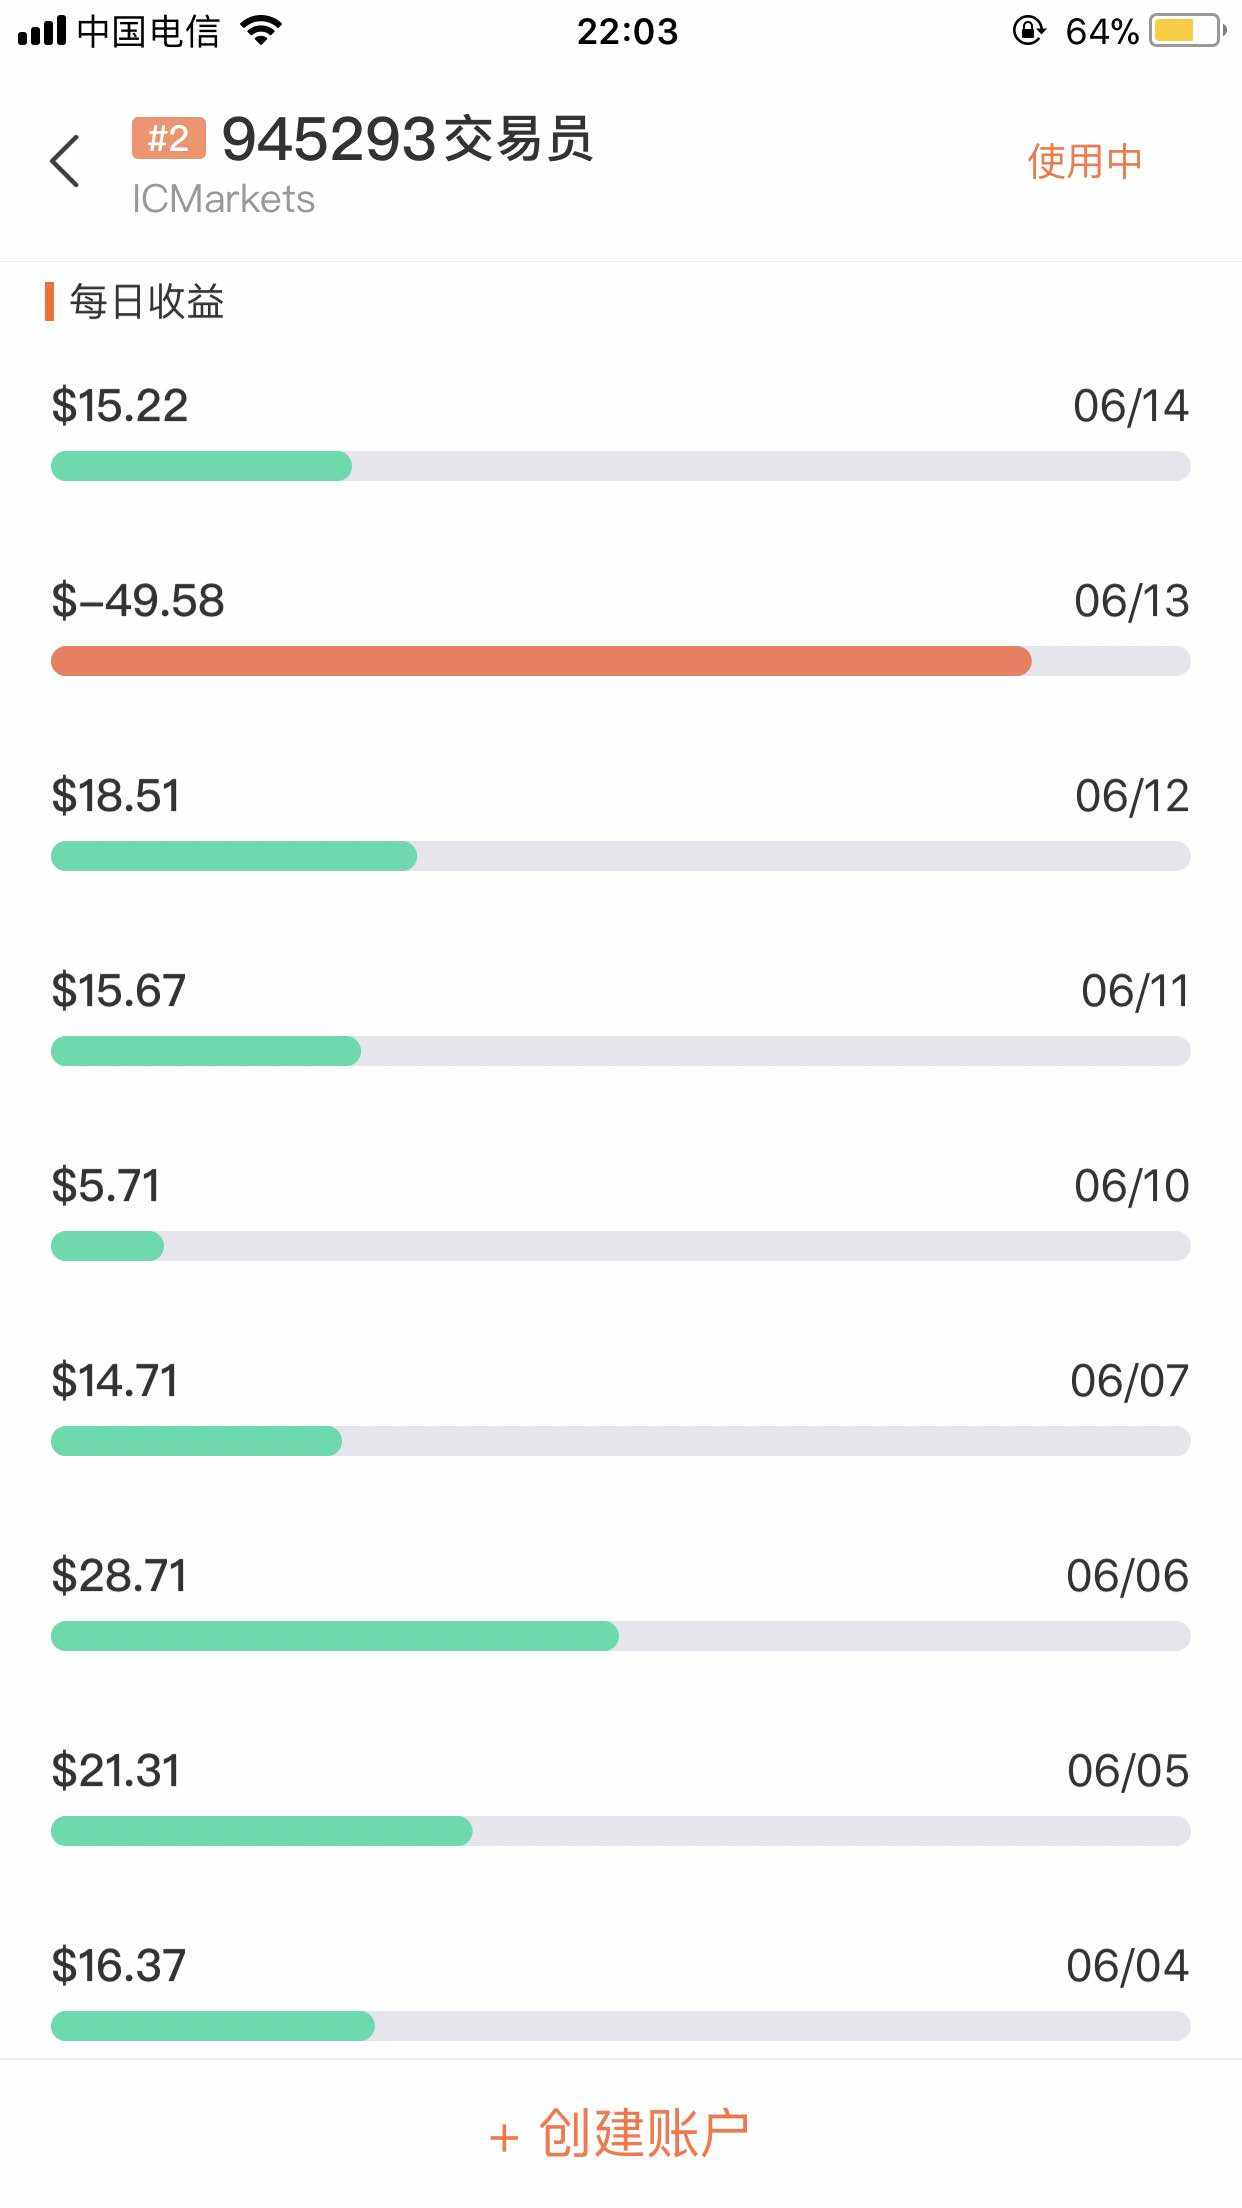Open the 945293交易员 title
Viewport: 1242px width, 2208px height.
(x=407, y=138)
